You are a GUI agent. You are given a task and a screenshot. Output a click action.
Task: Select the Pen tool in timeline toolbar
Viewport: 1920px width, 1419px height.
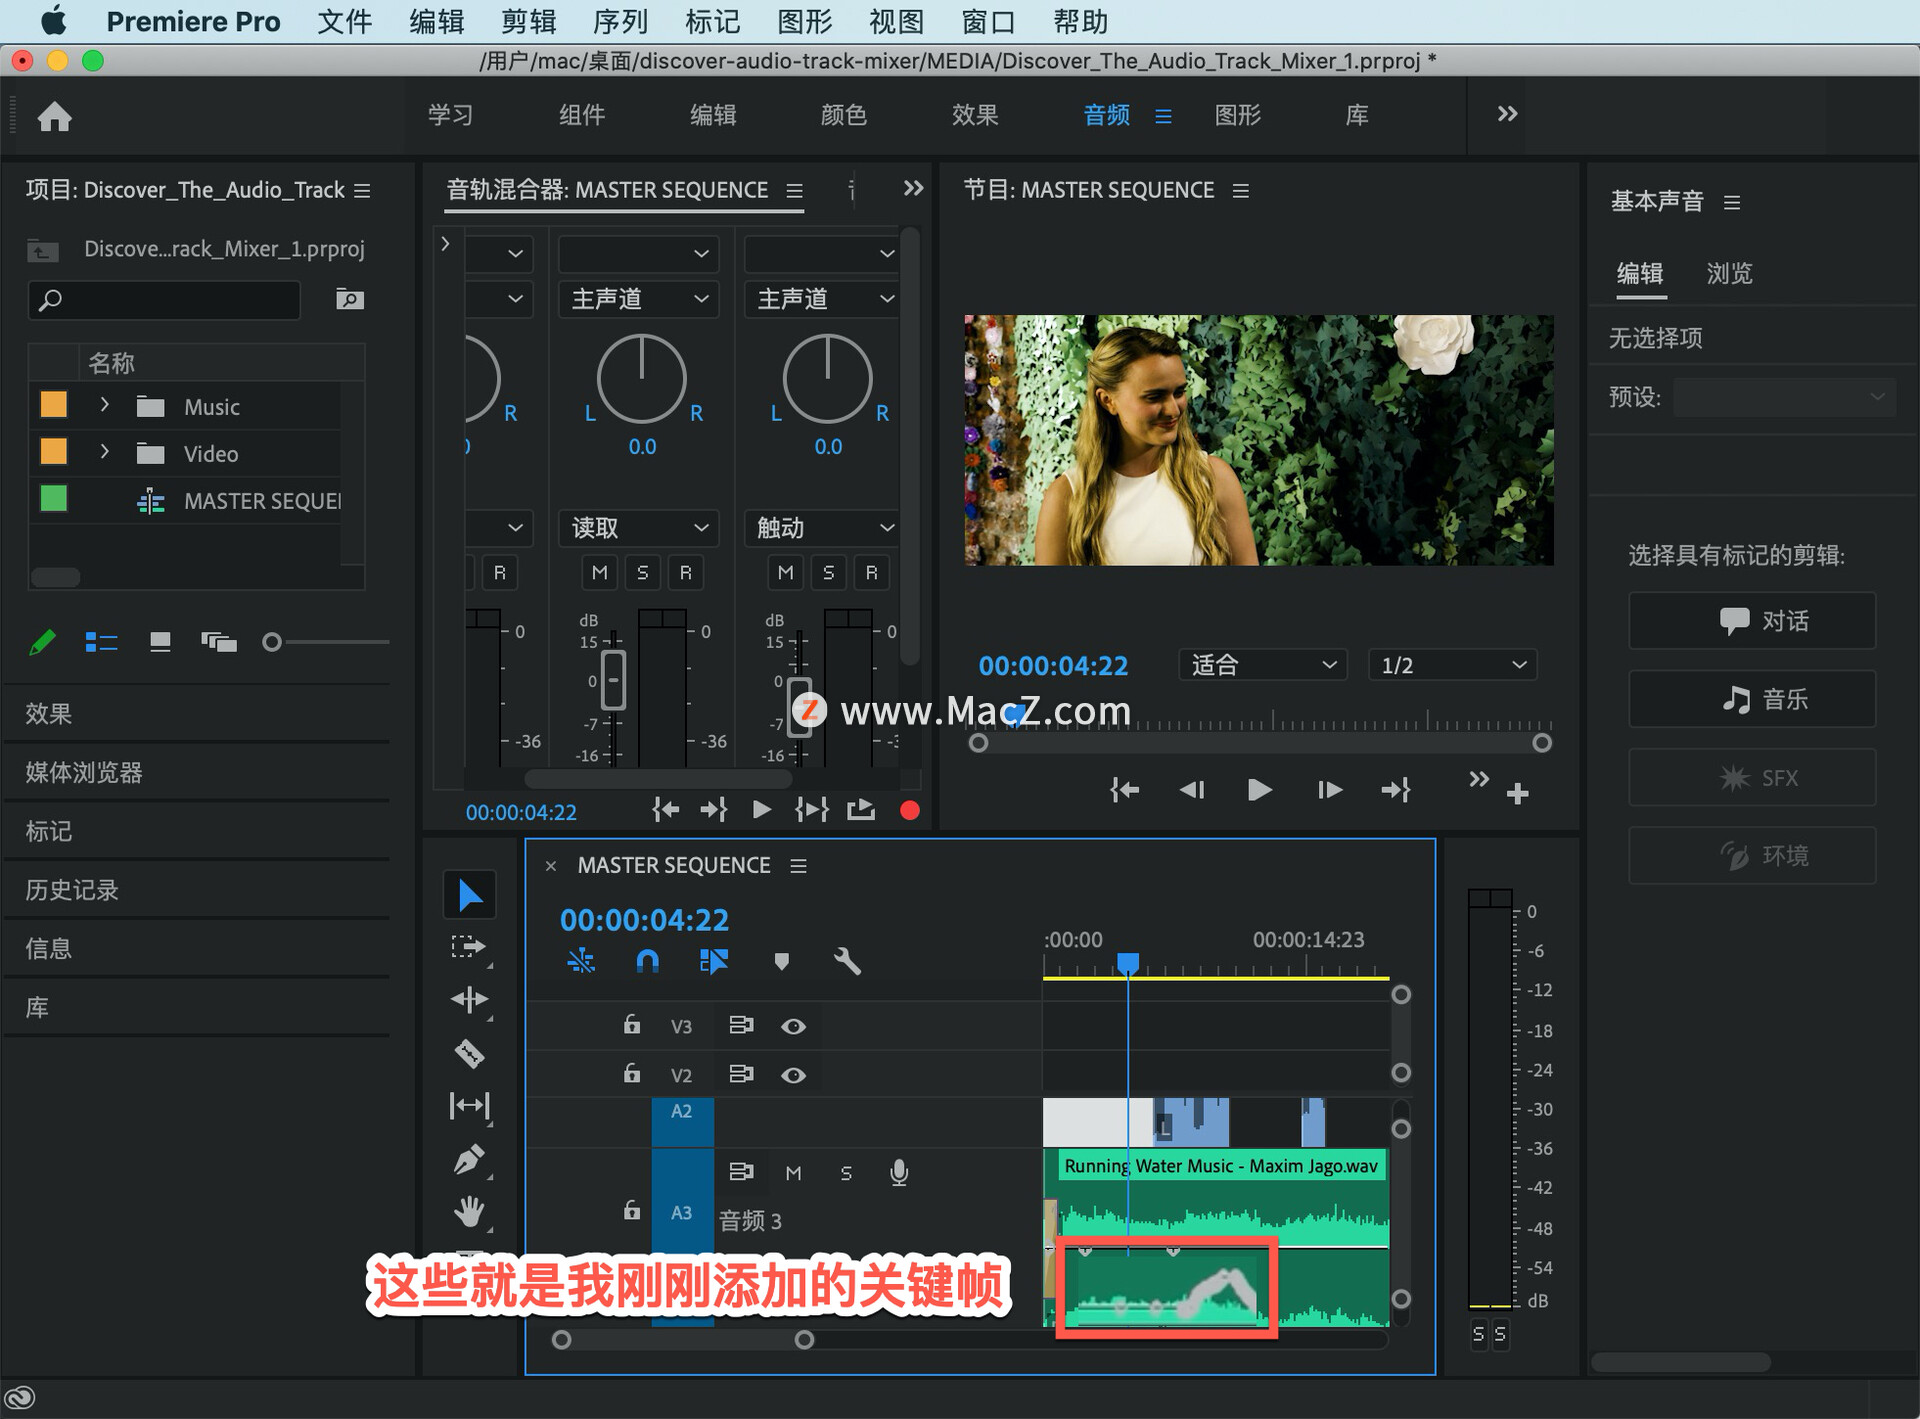pyautogui.click(x=469, y=1160)
